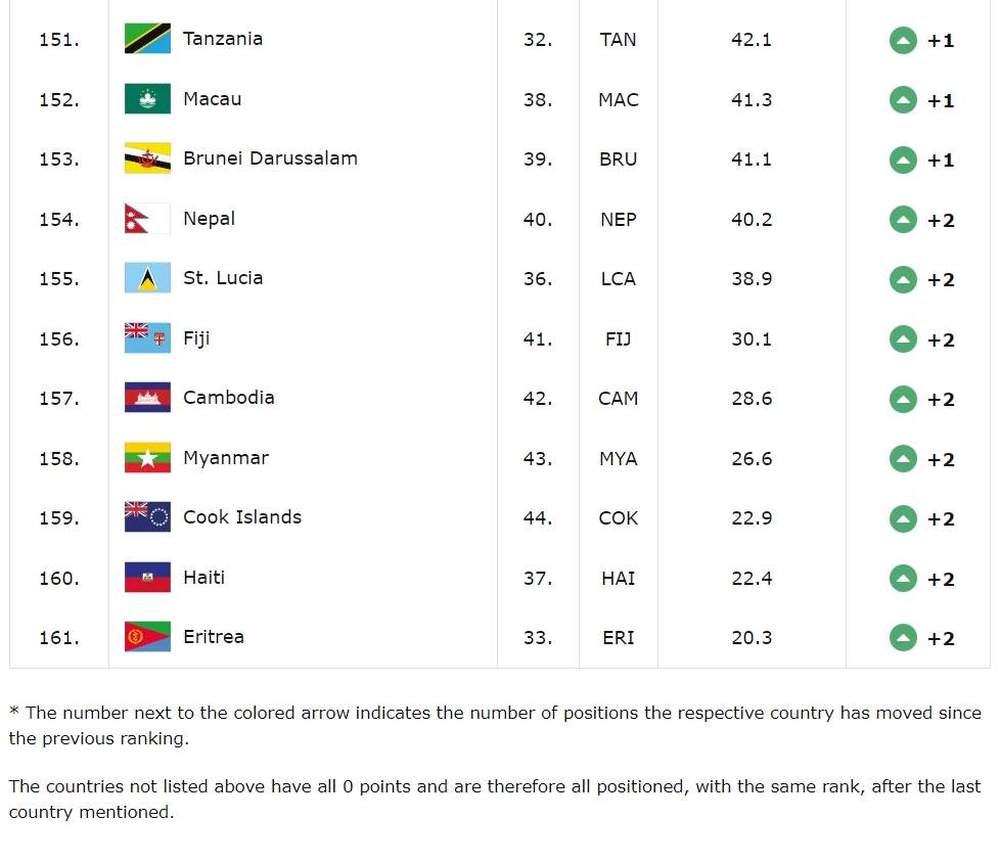This screenshot has height=864, width=1000.
Task: Click the Cambodia flag icon
Action: click(147, 398)
